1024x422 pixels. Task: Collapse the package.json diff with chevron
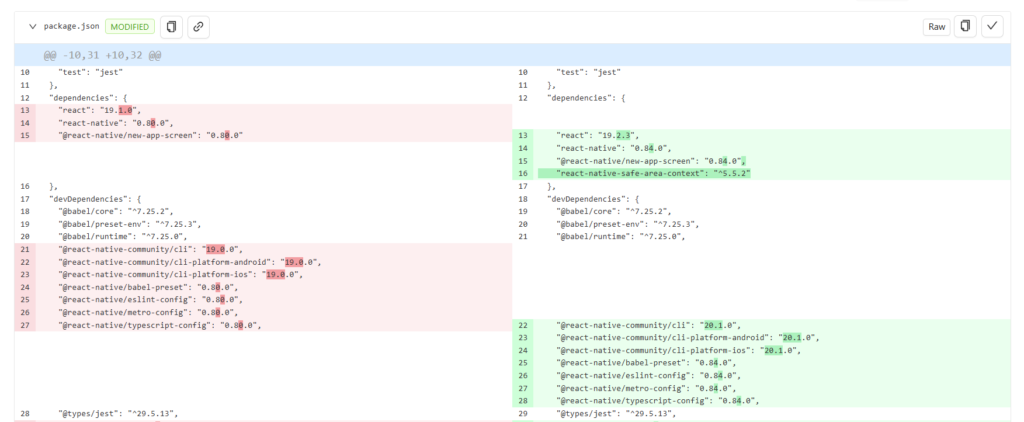point(32,26)
